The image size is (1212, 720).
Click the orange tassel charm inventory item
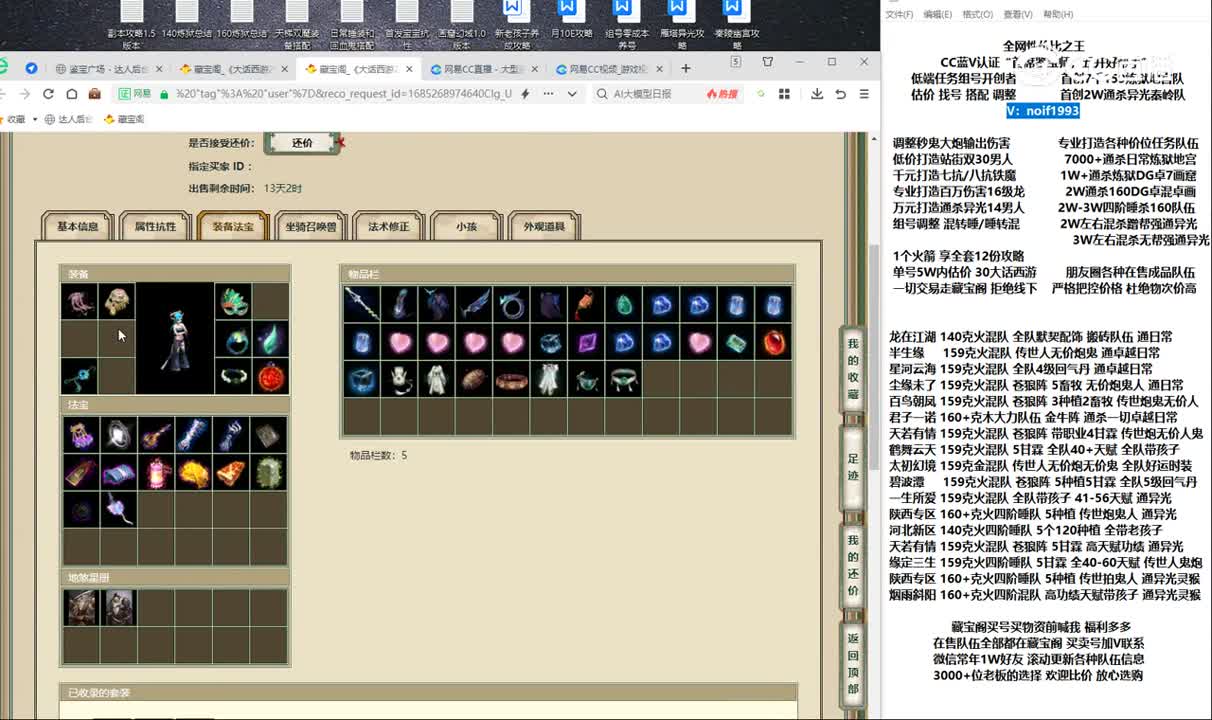tap(586, 304)
